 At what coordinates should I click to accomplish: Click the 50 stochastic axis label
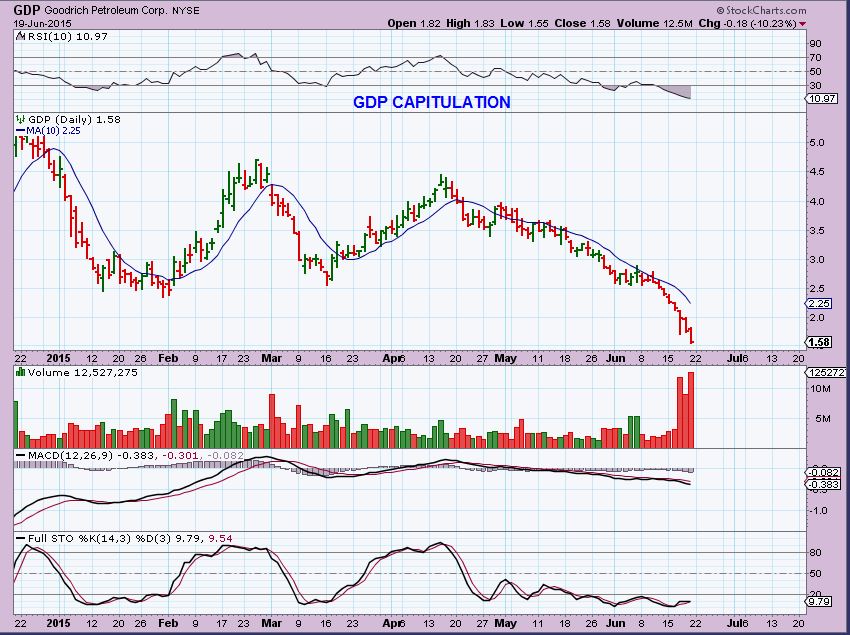(815, 574)
